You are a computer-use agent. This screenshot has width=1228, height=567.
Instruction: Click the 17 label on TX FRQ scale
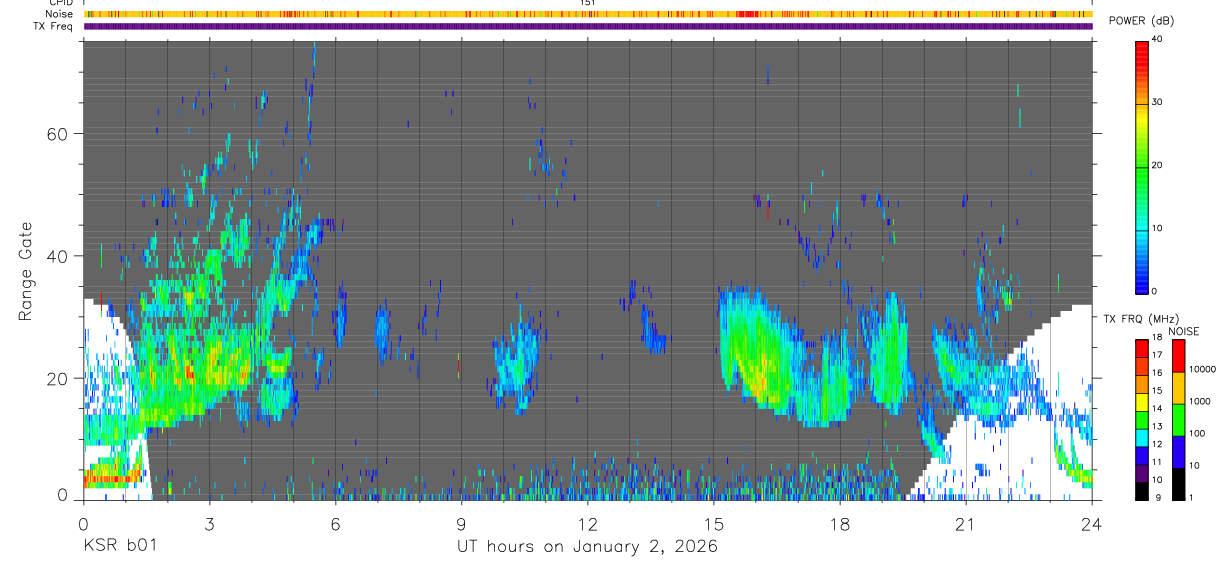click(x=1155, y=355)
